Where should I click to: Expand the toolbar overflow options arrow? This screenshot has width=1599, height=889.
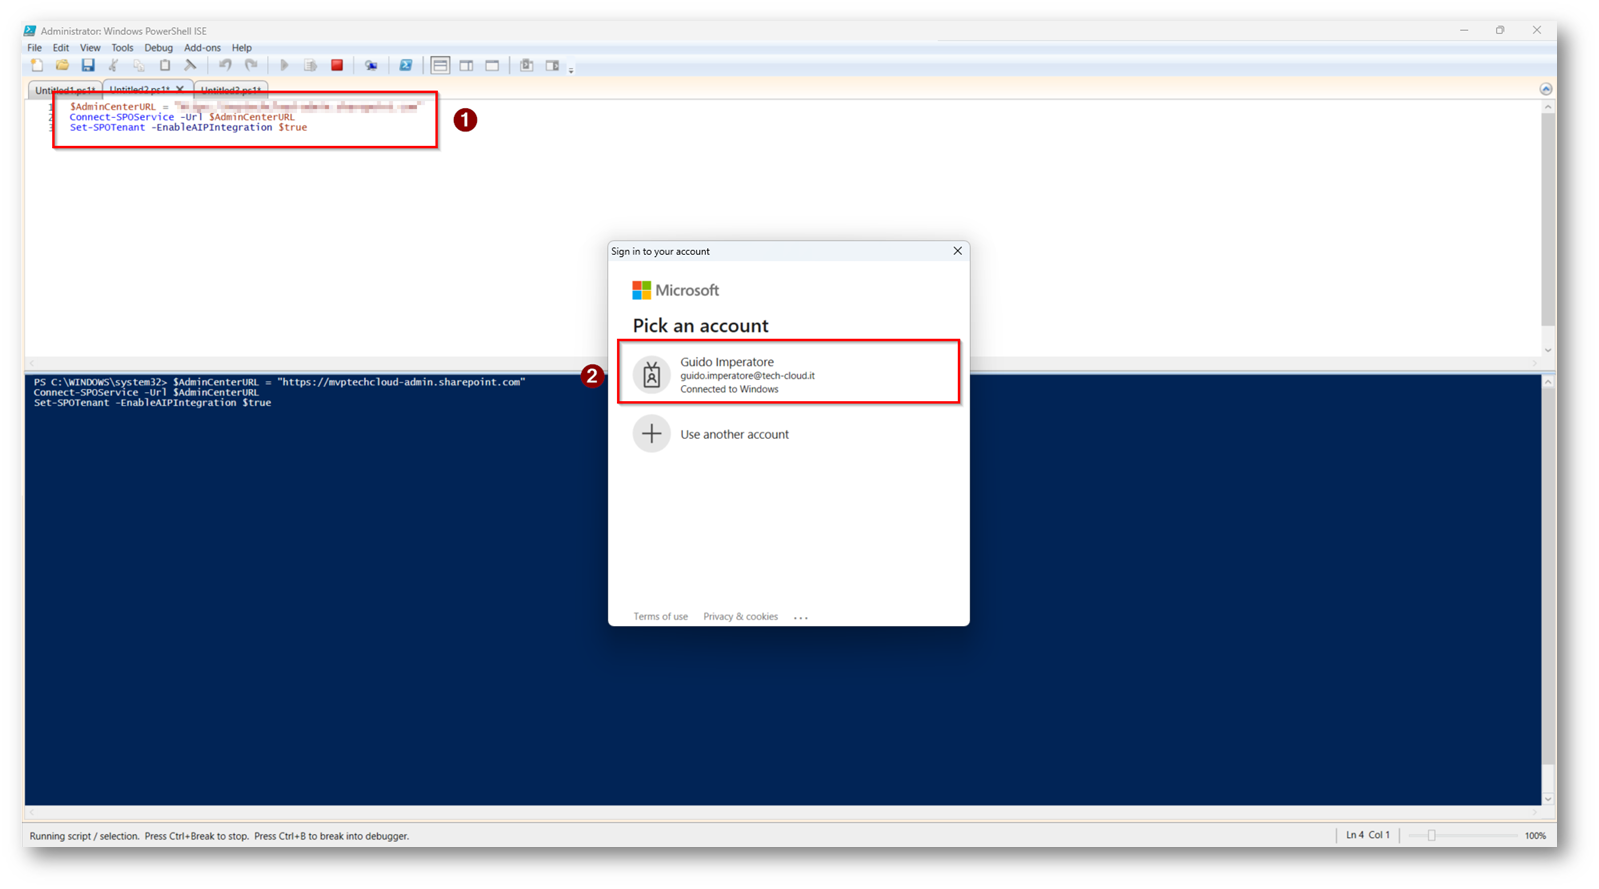coord(571,70)
